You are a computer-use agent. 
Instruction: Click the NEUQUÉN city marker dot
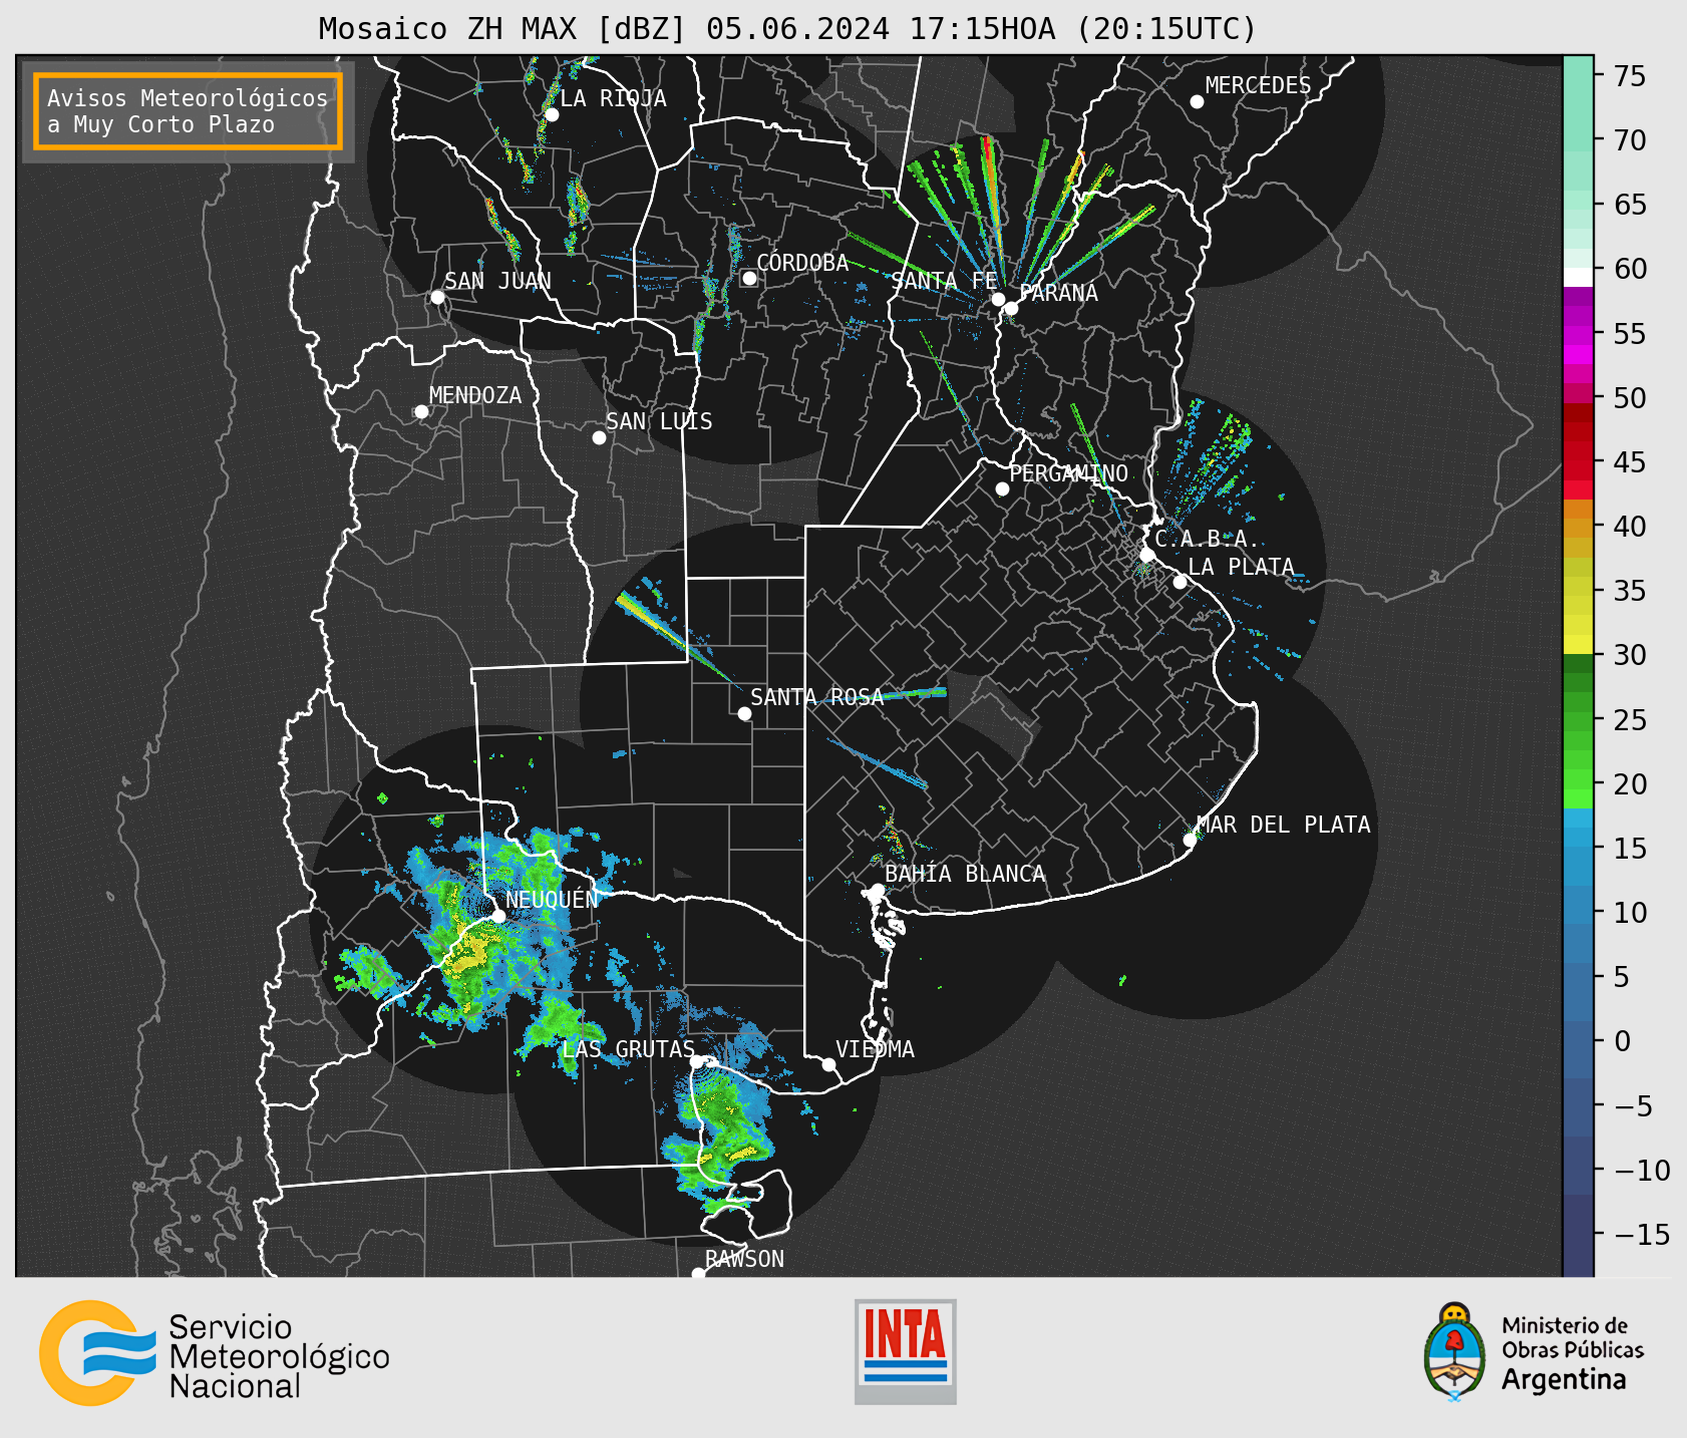[498, 916]
